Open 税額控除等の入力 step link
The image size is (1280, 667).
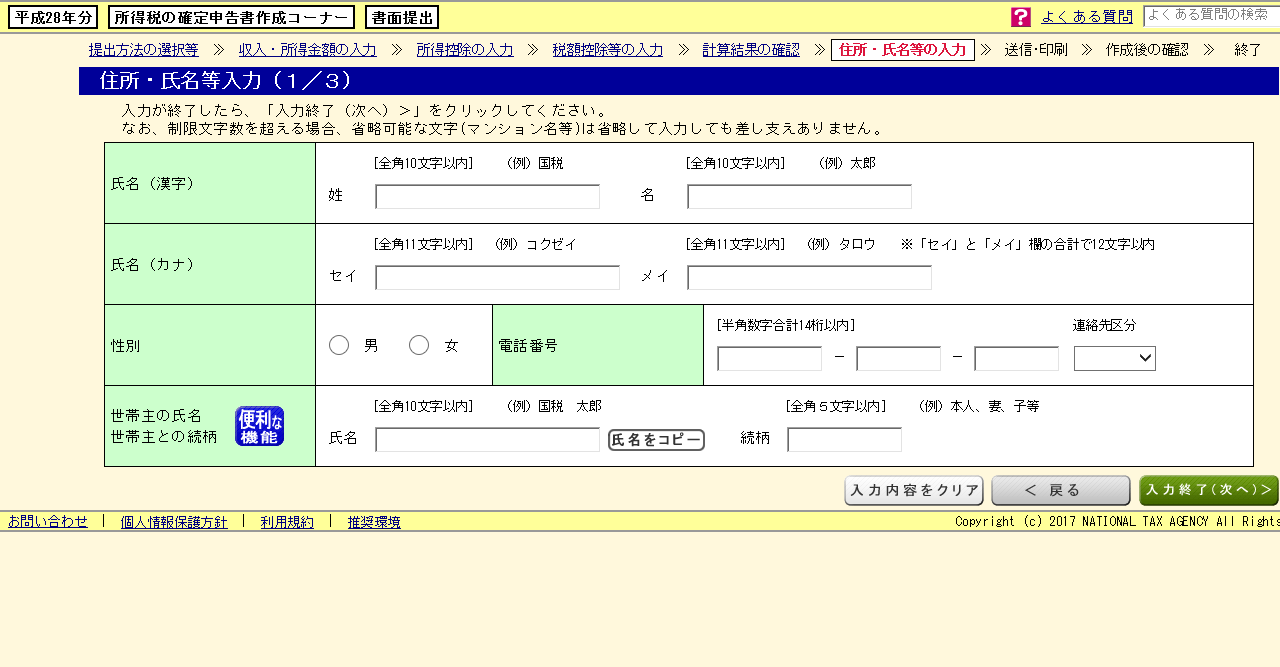[x=607, y=50]
